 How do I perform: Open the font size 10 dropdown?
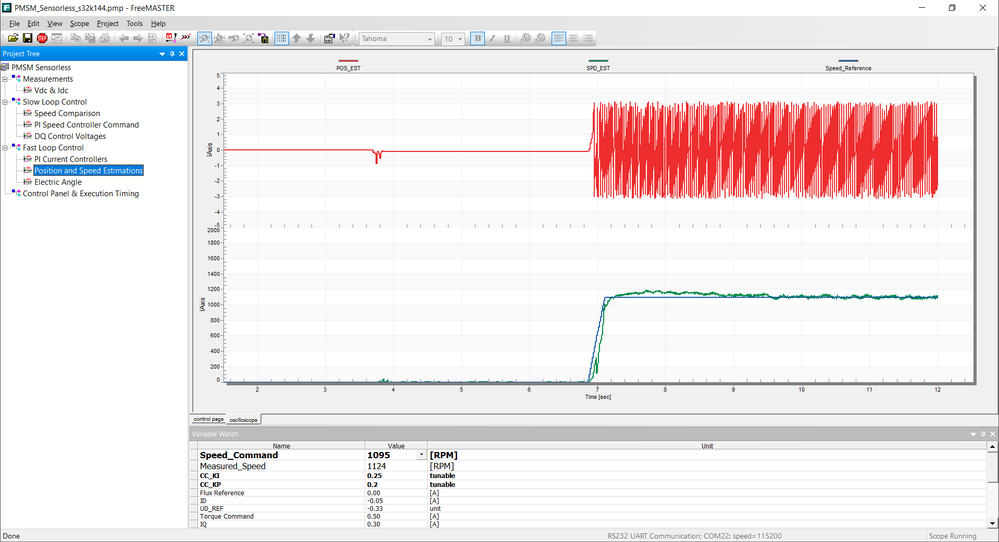460,39
